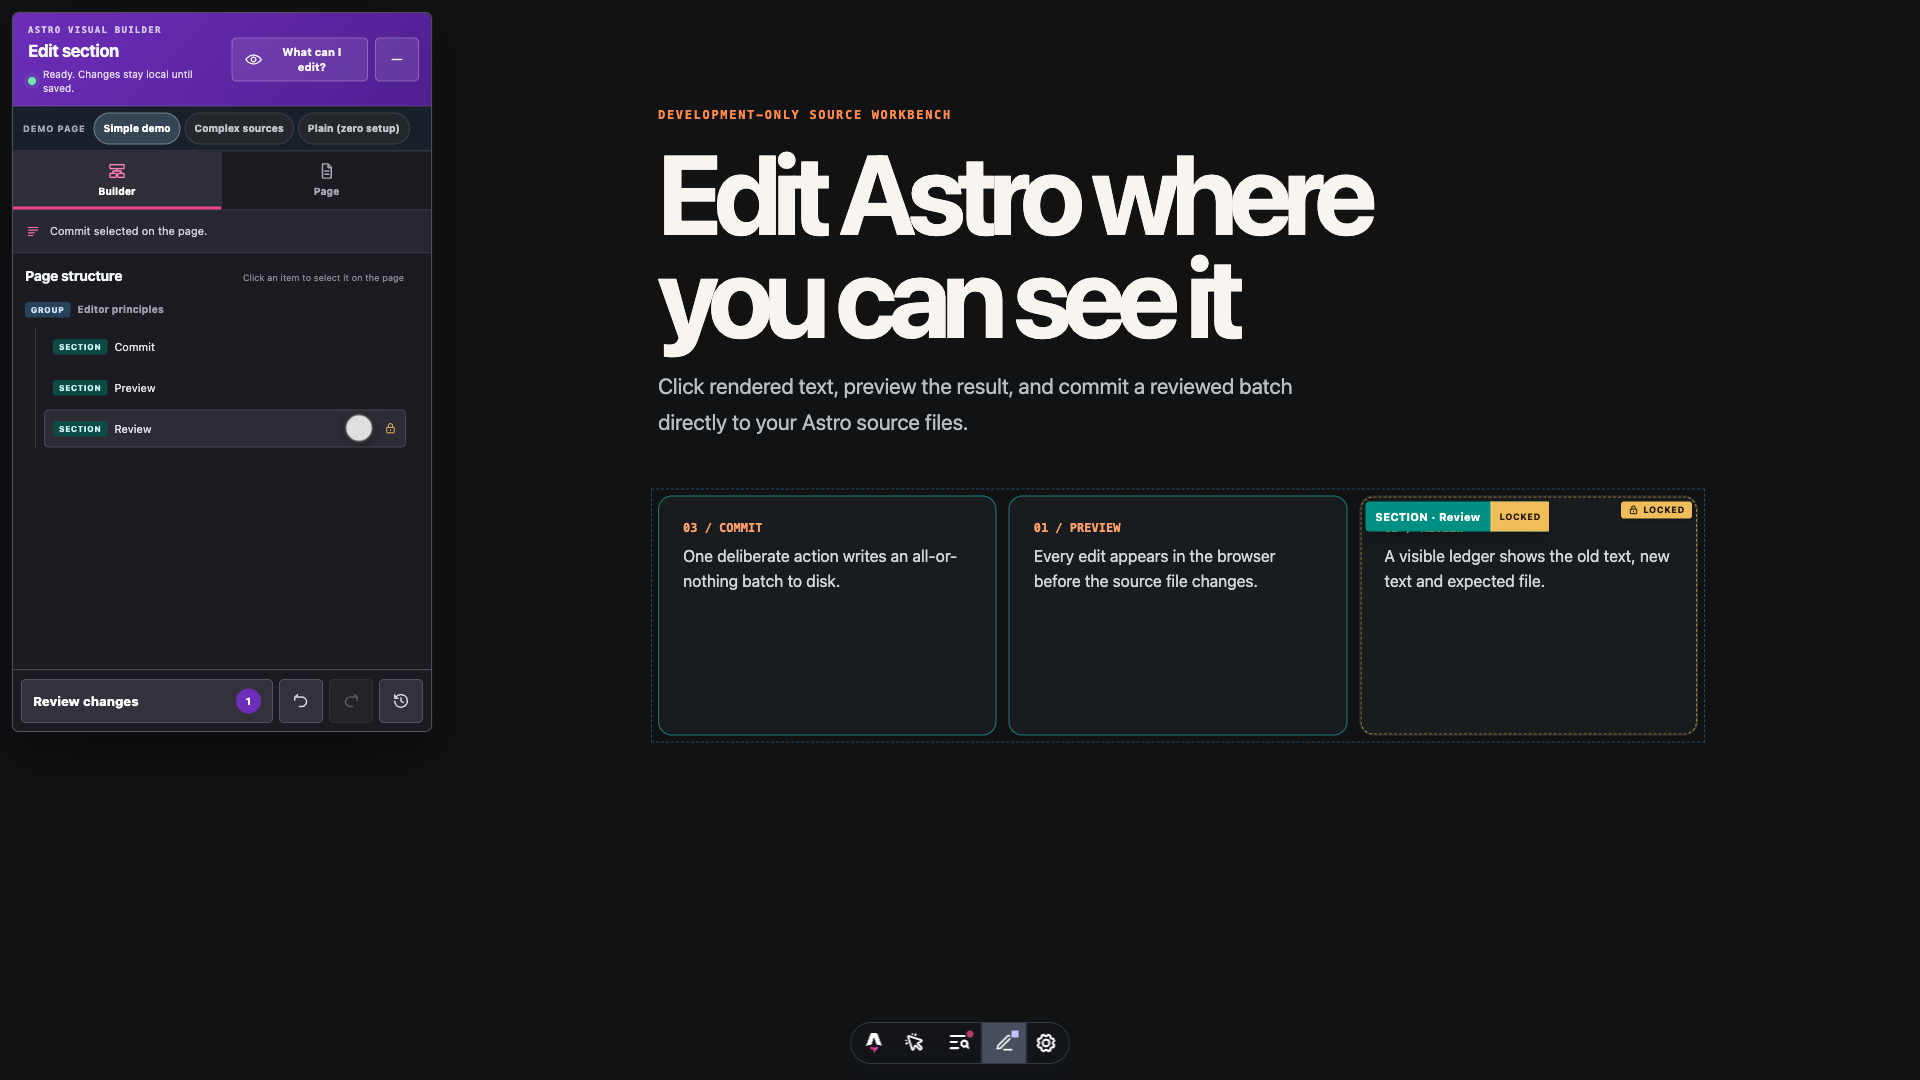The image size is (1920, 1080).
Task: Click the yellow LOCKED badge at the Review card's corner
Action: pos(1656,510)
